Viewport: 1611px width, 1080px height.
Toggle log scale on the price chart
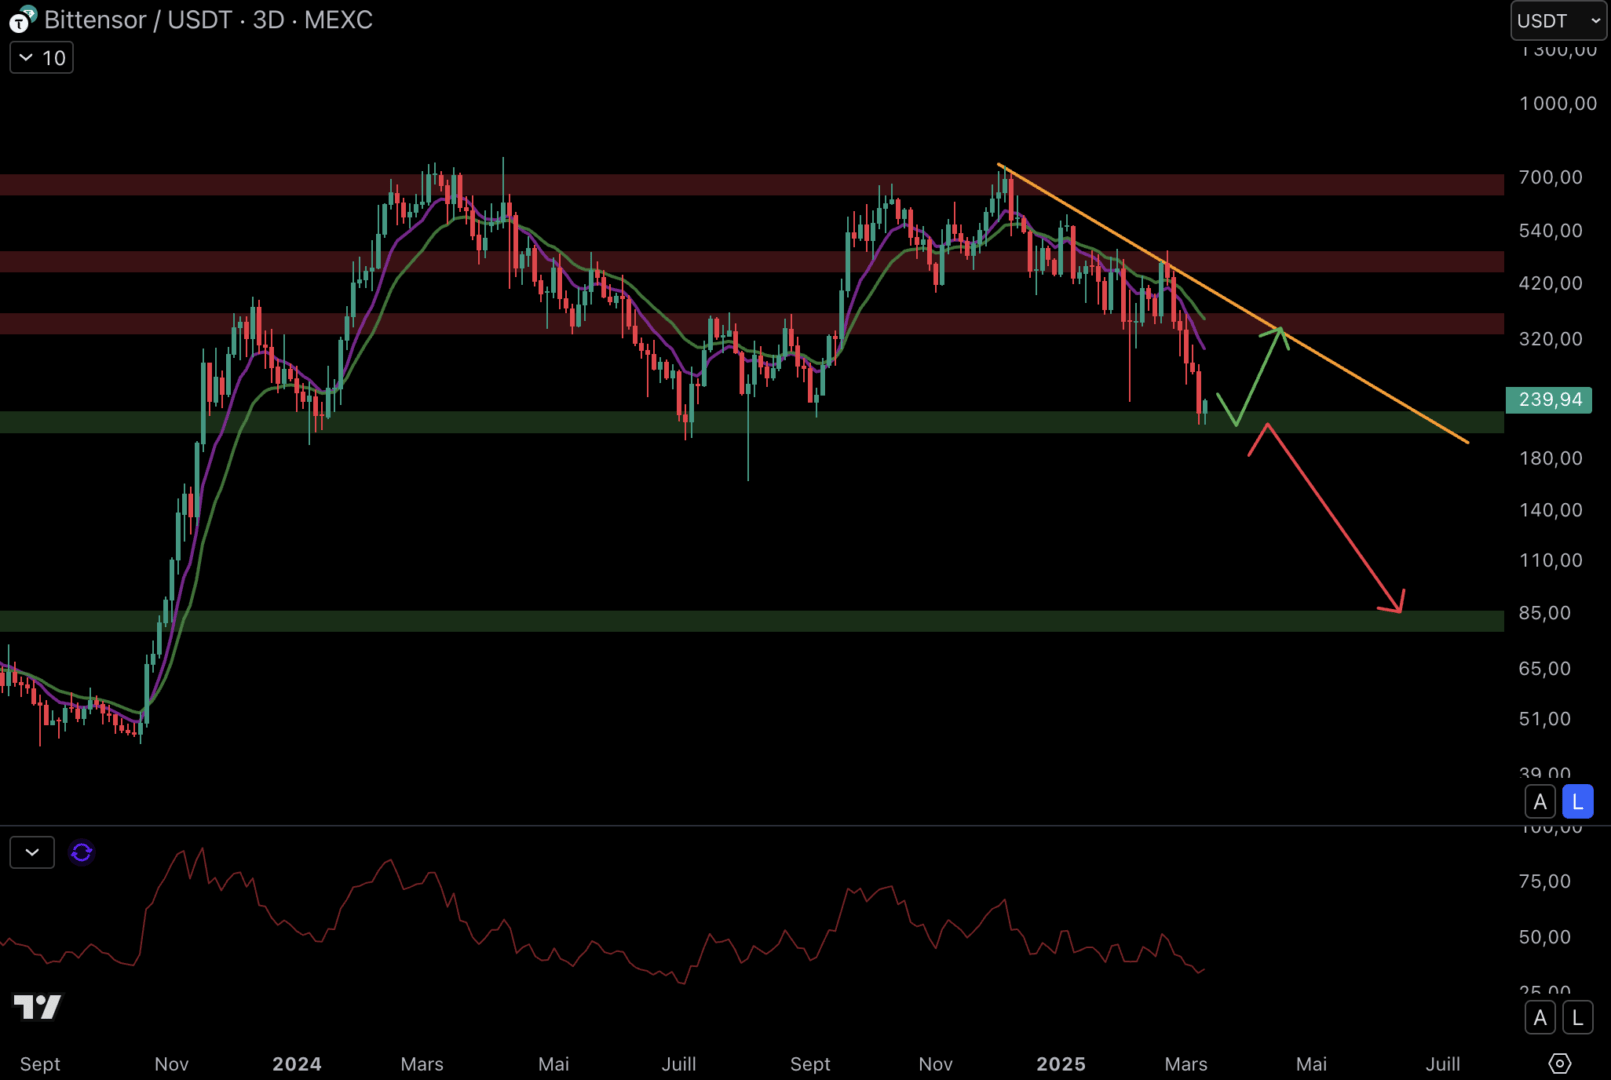click(1578, 802)
